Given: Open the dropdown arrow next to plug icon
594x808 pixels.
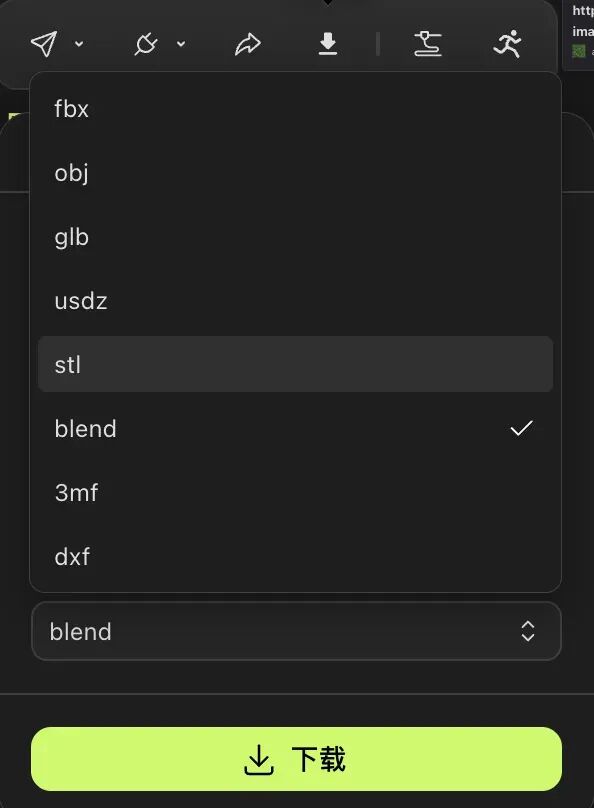Looking at the screenshot, I should 181,44.
